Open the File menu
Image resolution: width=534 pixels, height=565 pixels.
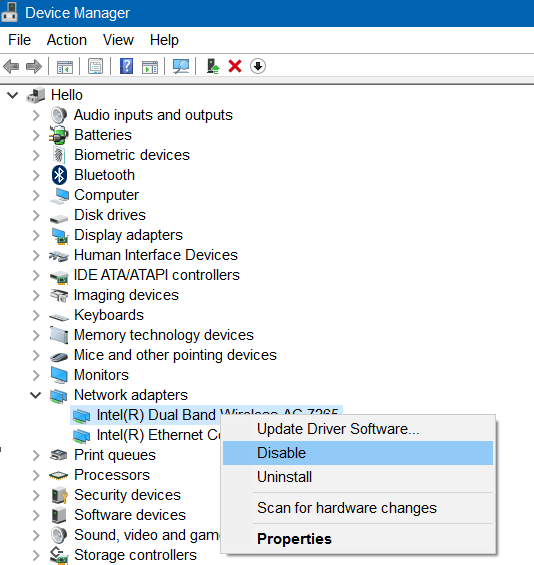click(x=19, y=40)
